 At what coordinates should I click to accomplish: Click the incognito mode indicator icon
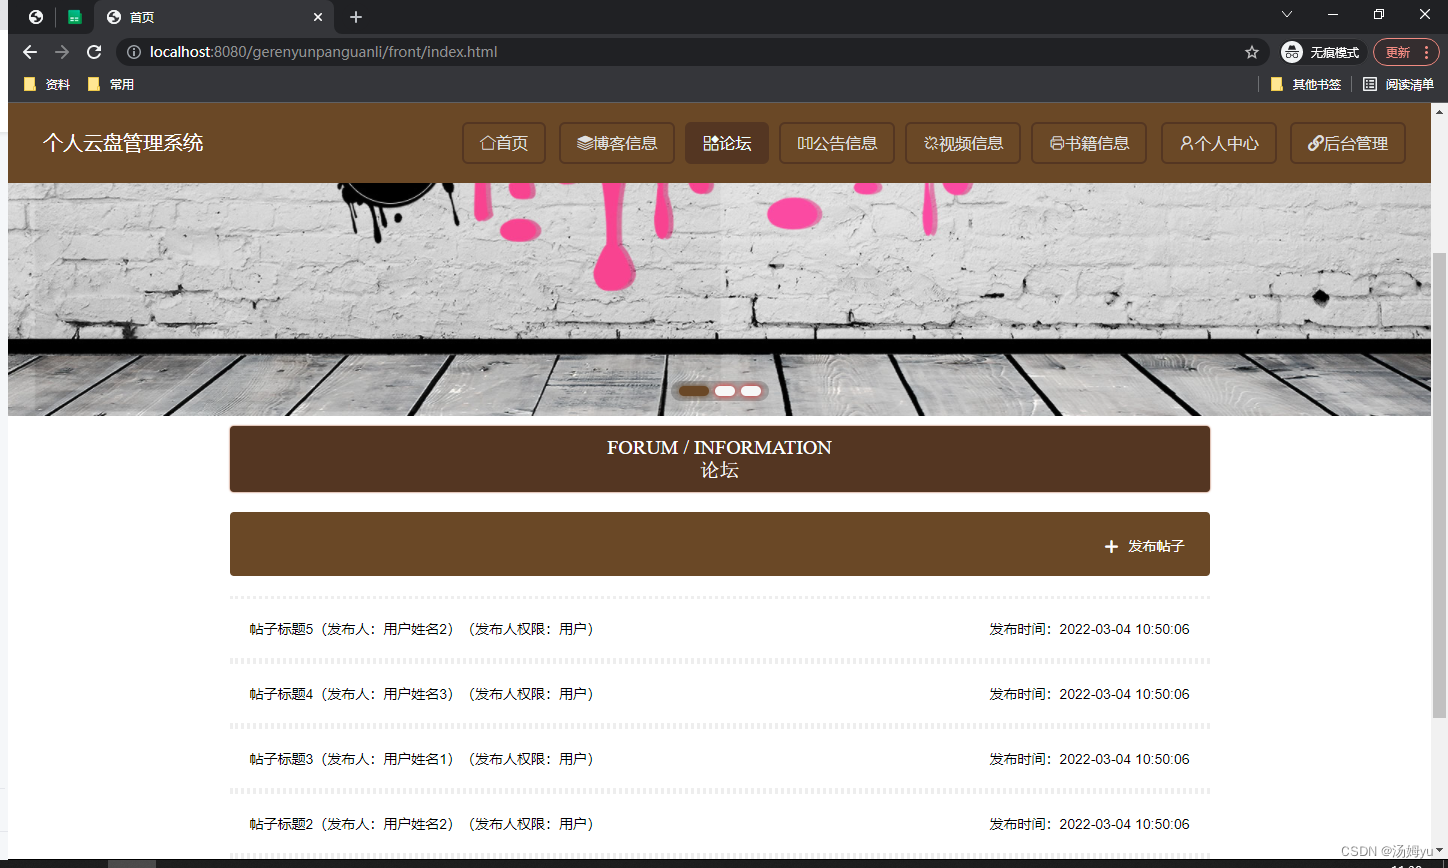click(x=1291, y=51)
